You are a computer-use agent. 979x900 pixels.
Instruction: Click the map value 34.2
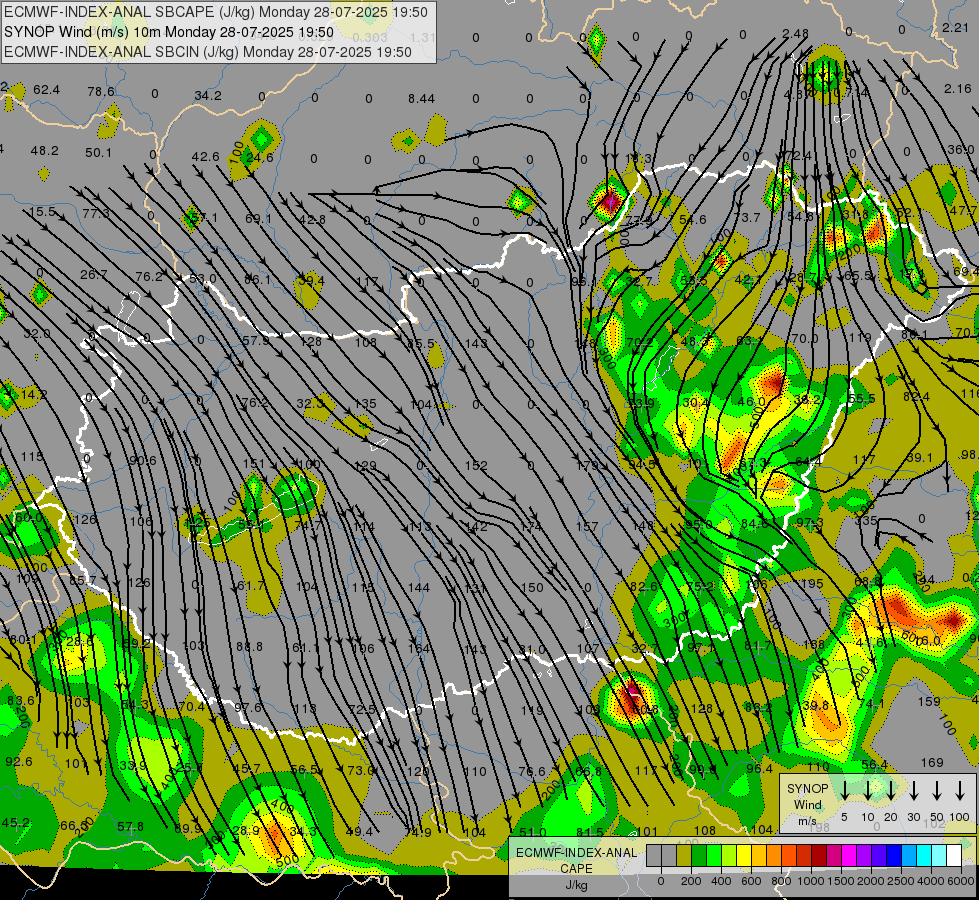point(208,96)
